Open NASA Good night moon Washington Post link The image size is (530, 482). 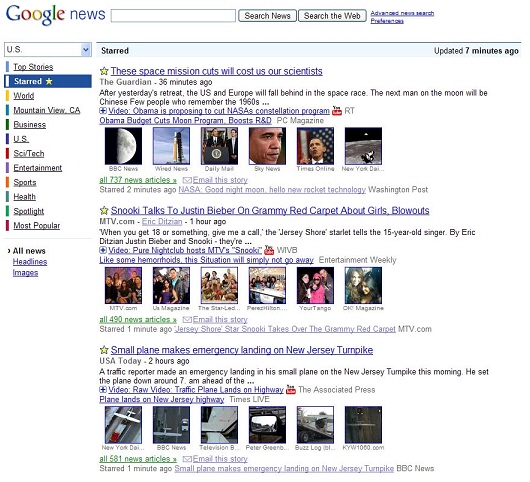coord(272,190)
